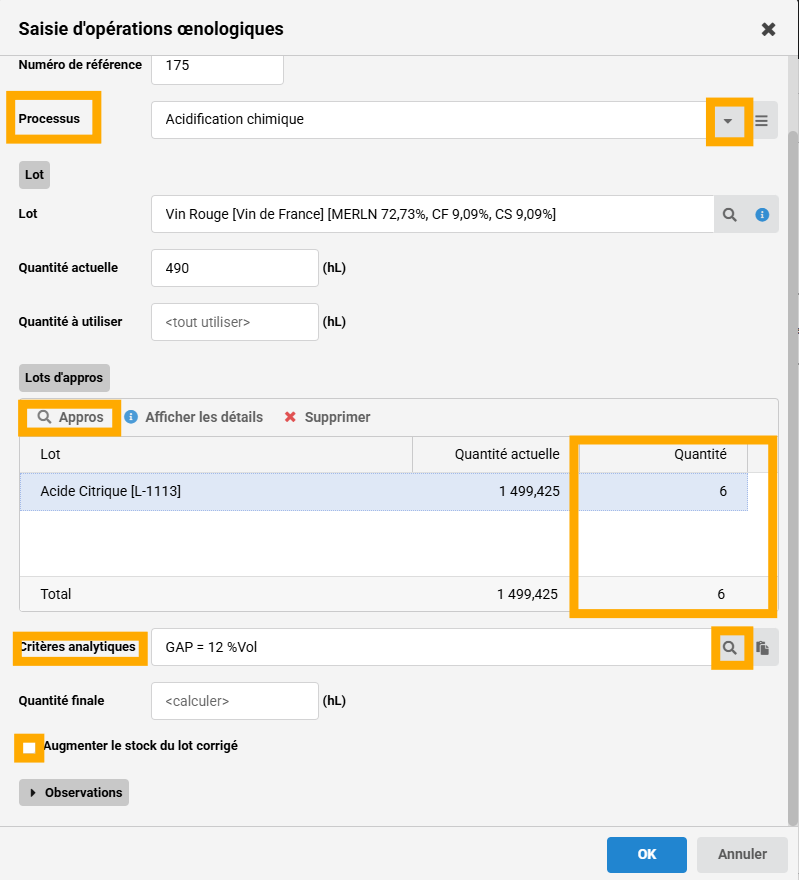Click the Annuler button
Image resolution: width=799 pixels, height=880 pixels.
[742, 854]
